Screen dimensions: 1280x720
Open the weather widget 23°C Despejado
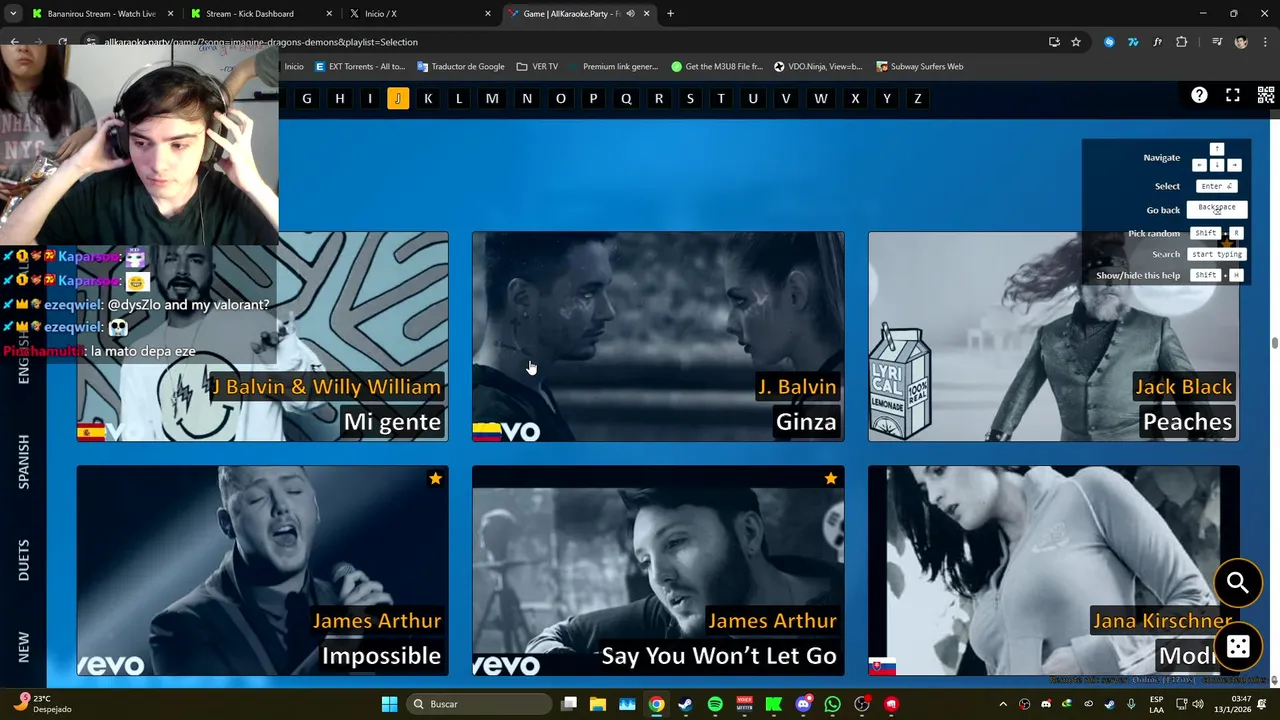(x=42, y=704)
